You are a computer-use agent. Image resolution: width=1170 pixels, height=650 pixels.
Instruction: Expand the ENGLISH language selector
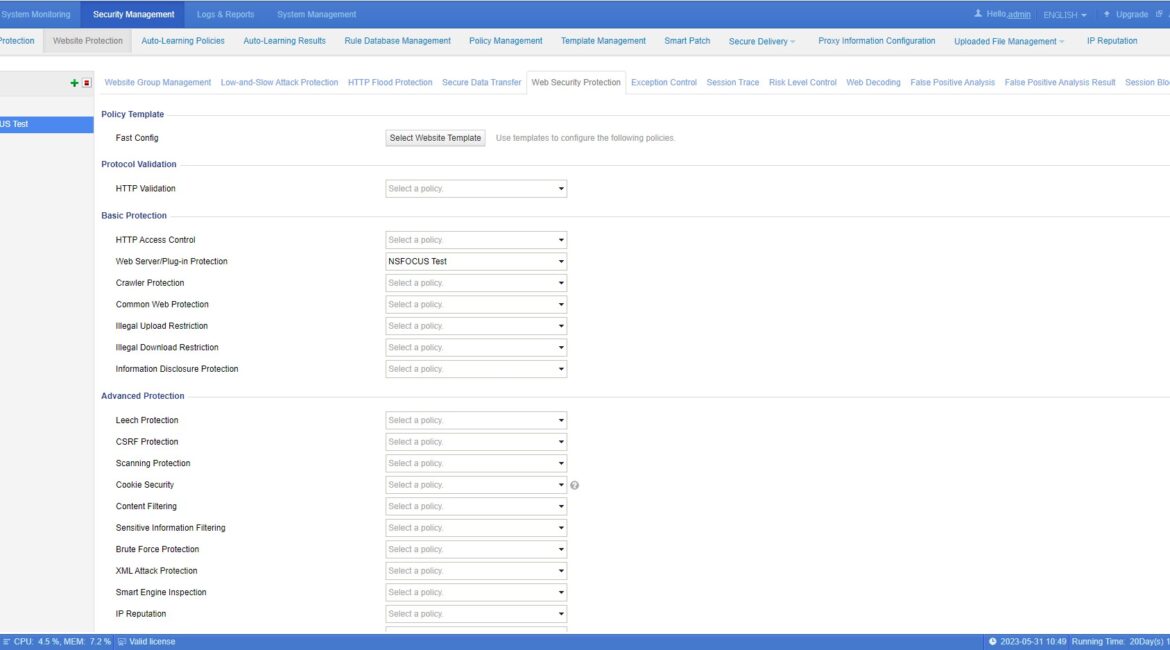pos(1063,14)
